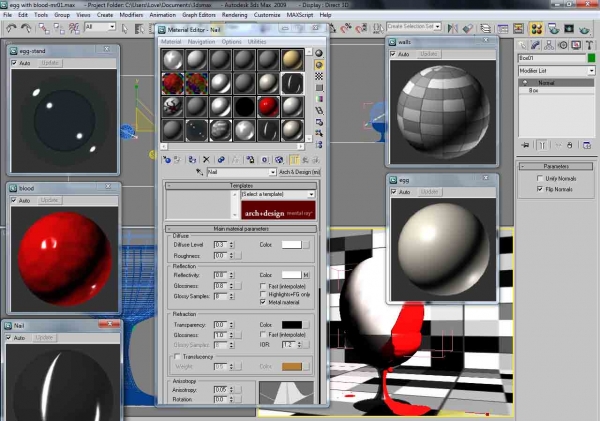Open Material Editor's Navigation menu
The height and width of the screenshot is (421, 600).
[x=201, y=41]
